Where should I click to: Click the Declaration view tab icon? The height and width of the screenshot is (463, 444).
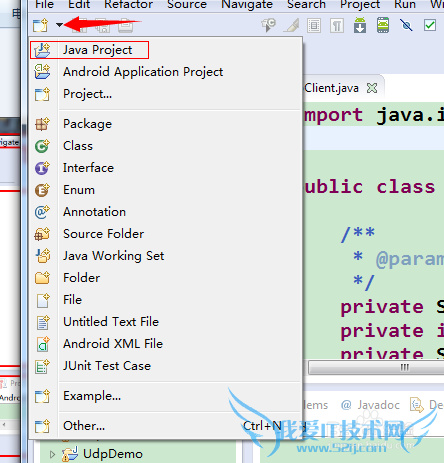(417, 405)
